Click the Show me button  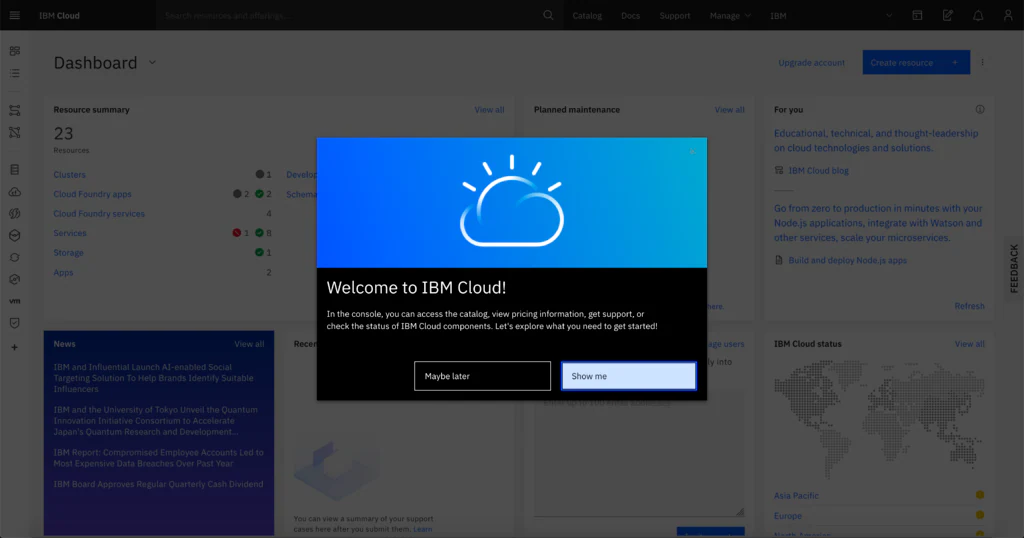(x=628, y=376)
